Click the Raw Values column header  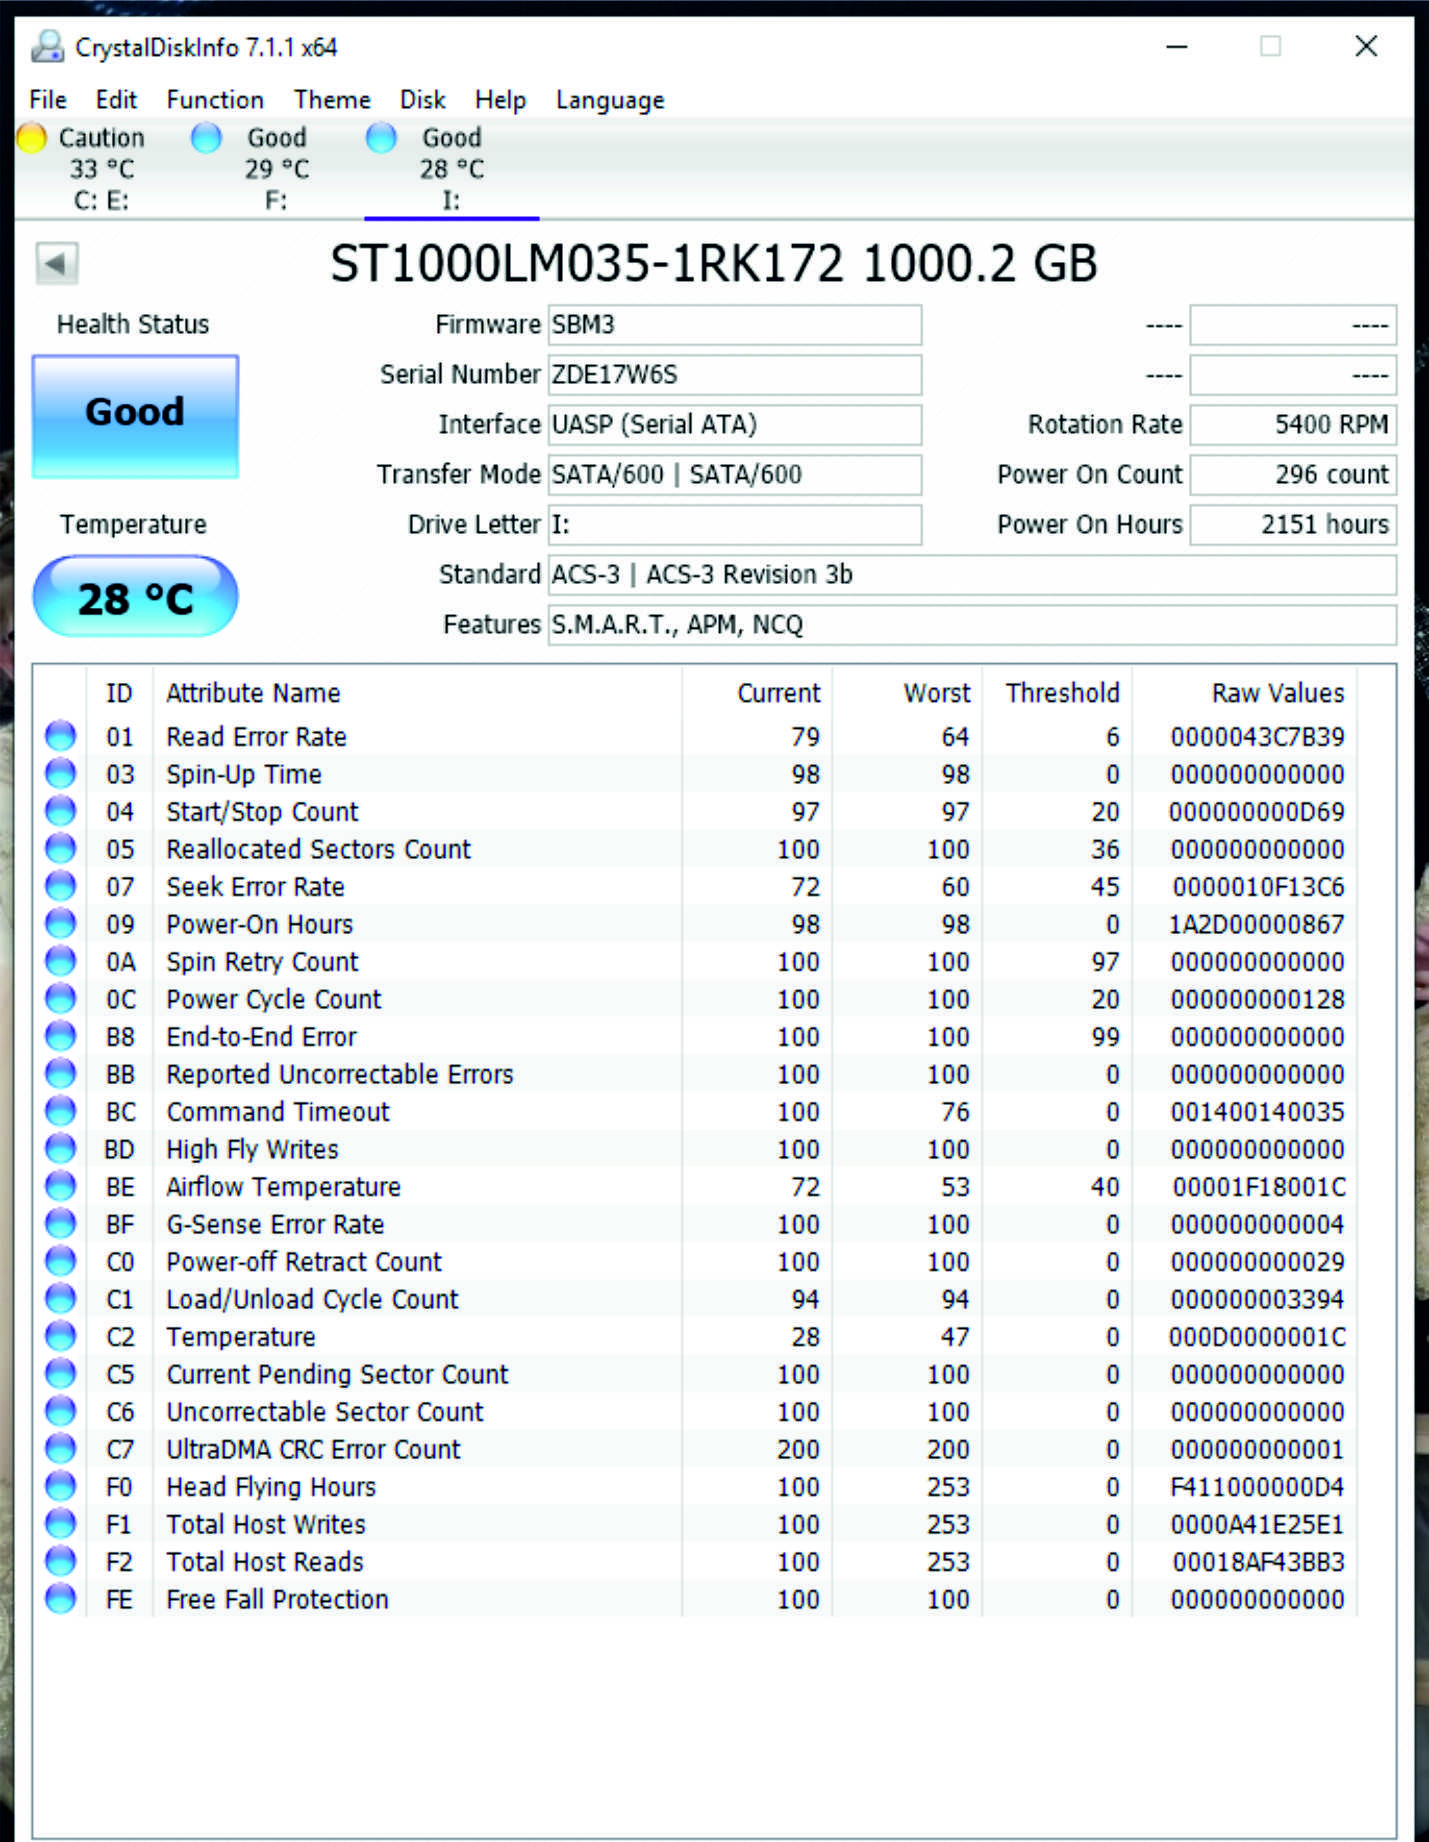(x=1278, y=693)
